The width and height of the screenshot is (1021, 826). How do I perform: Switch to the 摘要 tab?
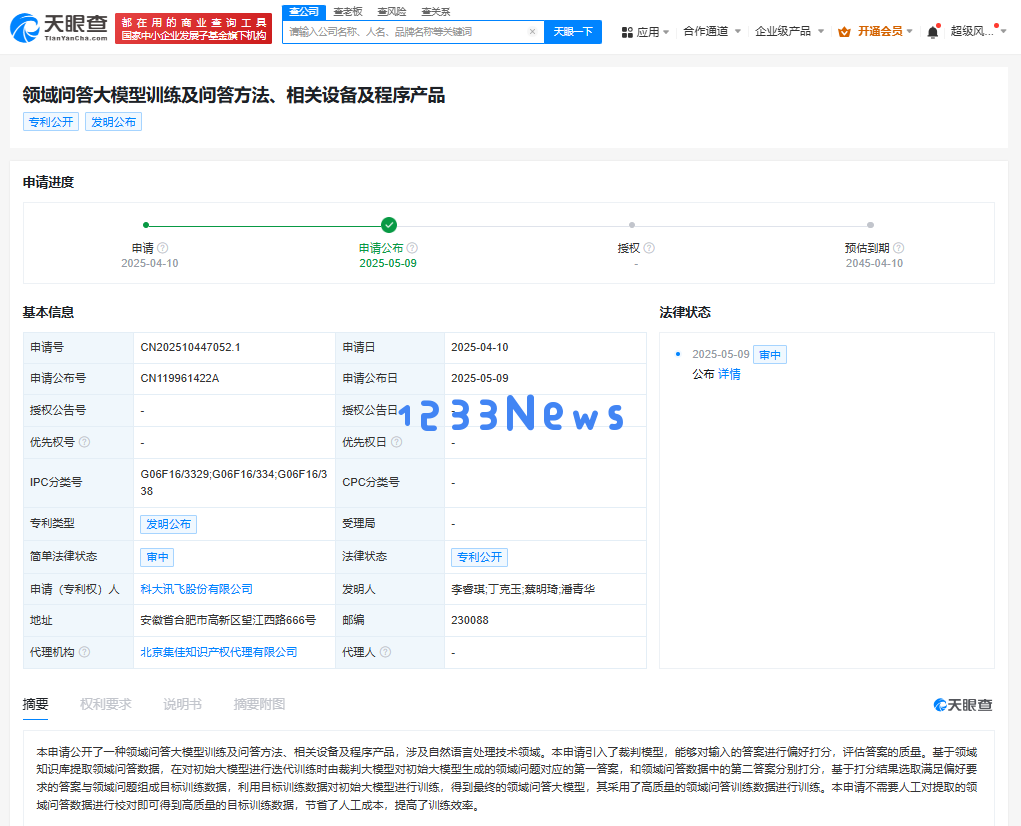pos(35,704)
